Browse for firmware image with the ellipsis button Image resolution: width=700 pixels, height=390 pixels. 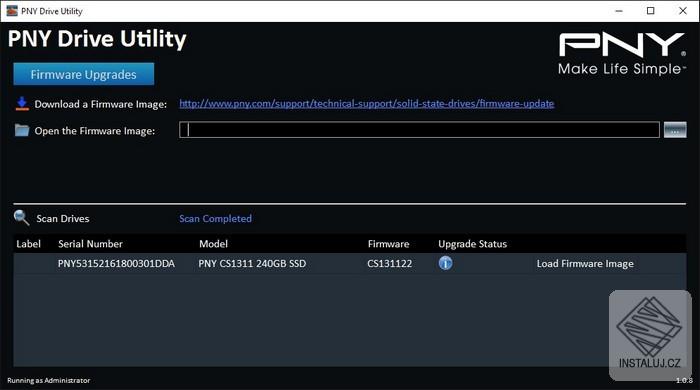[x=675, y=130]
